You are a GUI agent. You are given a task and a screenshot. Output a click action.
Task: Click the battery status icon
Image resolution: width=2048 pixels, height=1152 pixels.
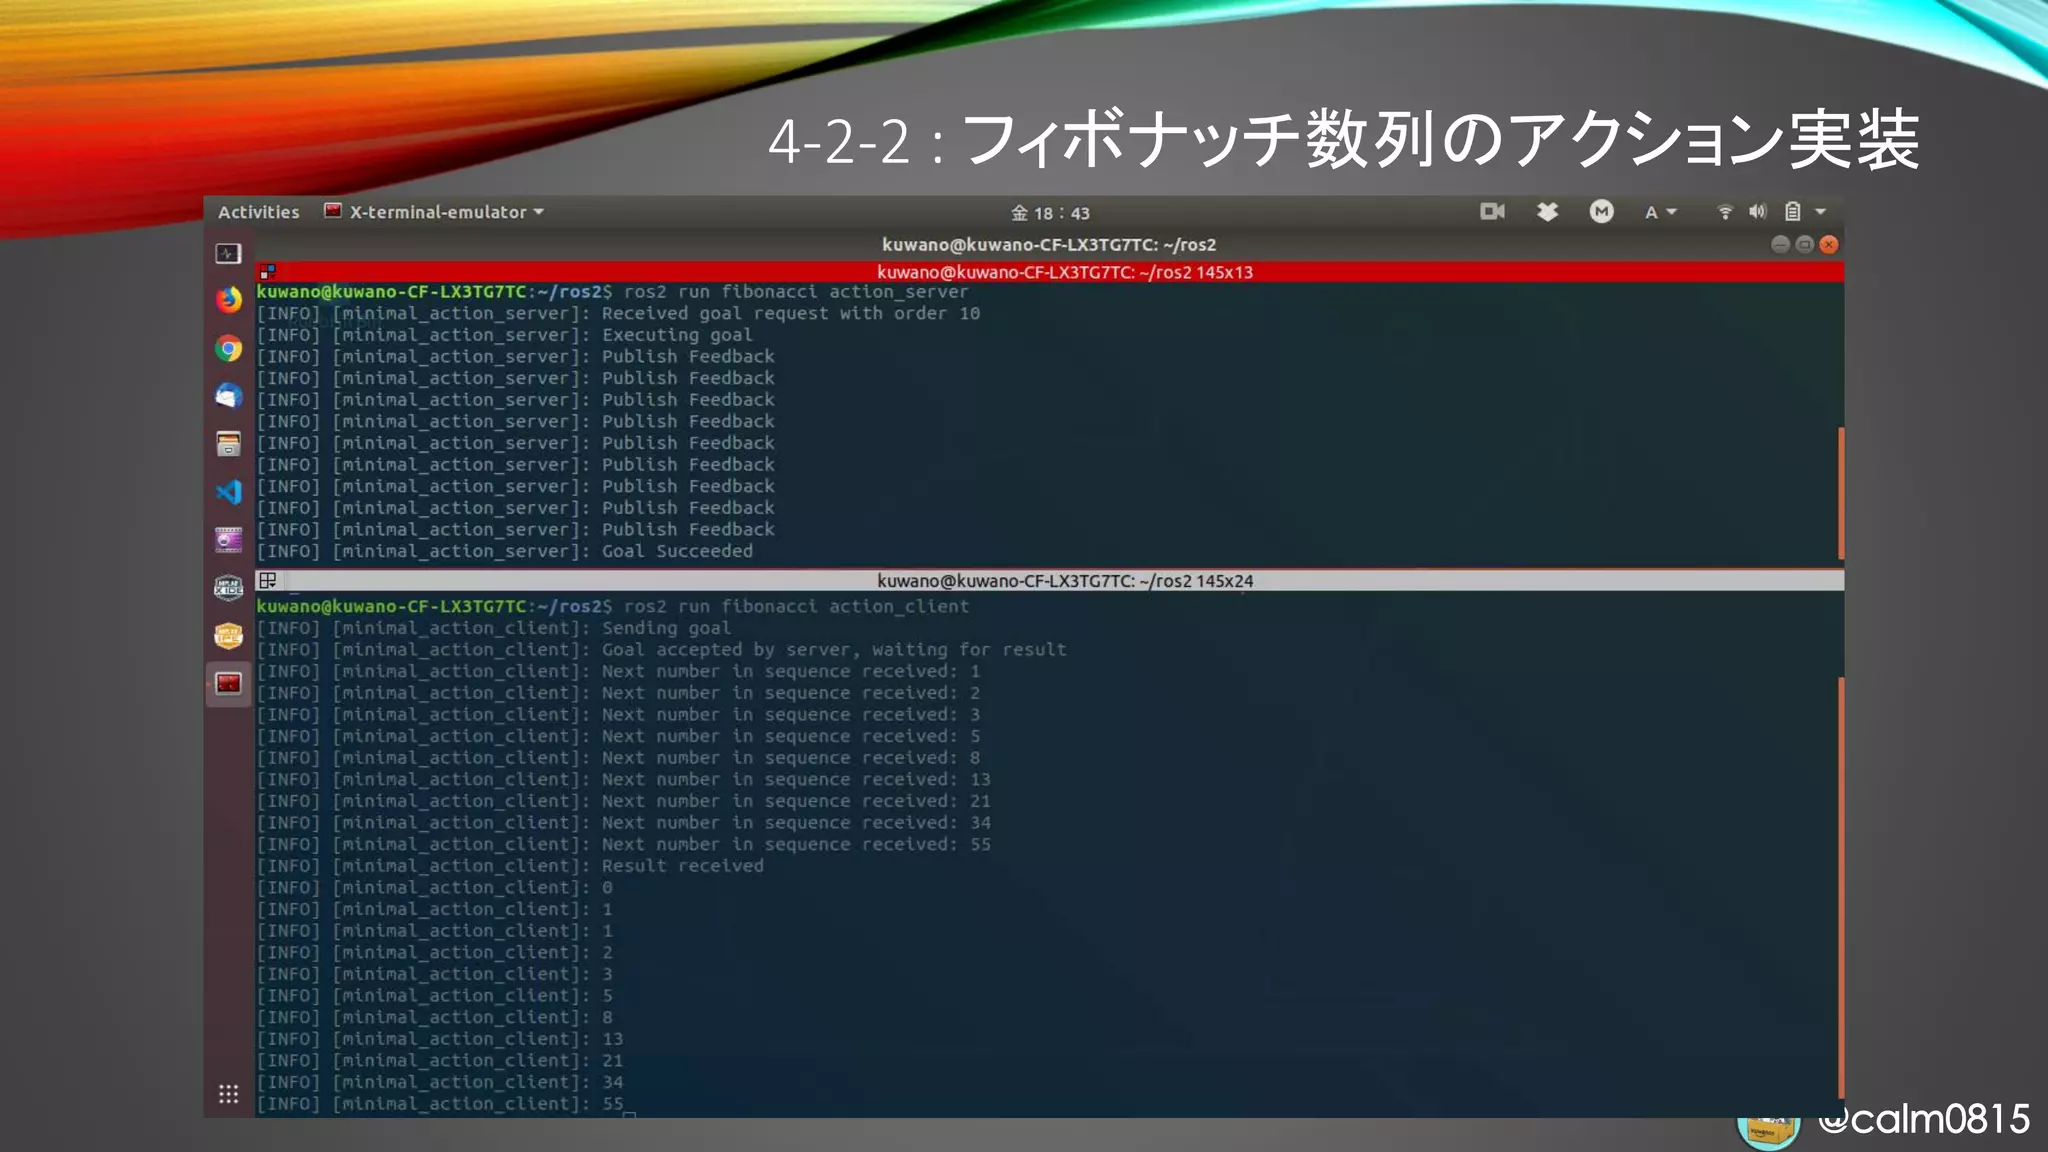[1792, 211]
